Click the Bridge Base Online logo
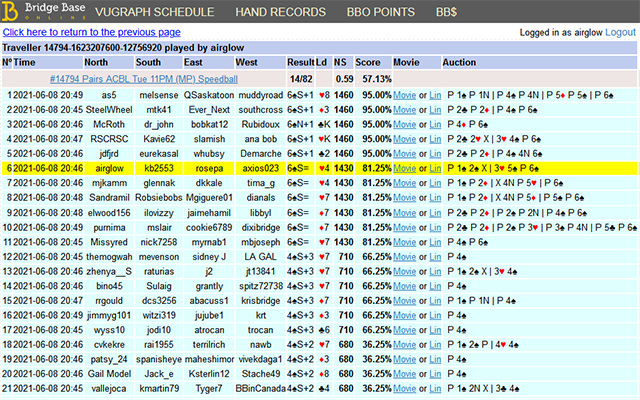The image size is (640, 400). tap(40, 12)
